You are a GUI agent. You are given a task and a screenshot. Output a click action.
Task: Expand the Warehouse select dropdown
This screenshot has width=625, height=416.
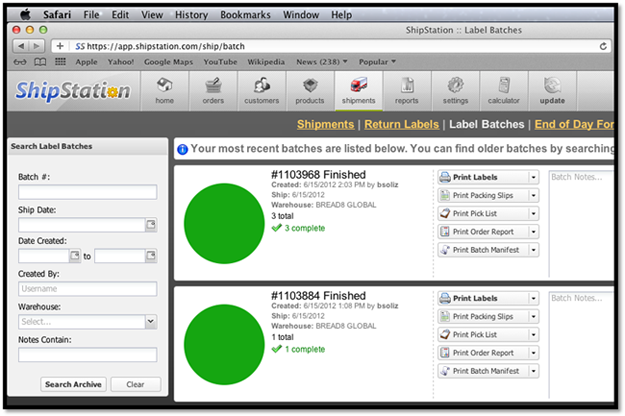pyautogui.click(x=151, y=322)
